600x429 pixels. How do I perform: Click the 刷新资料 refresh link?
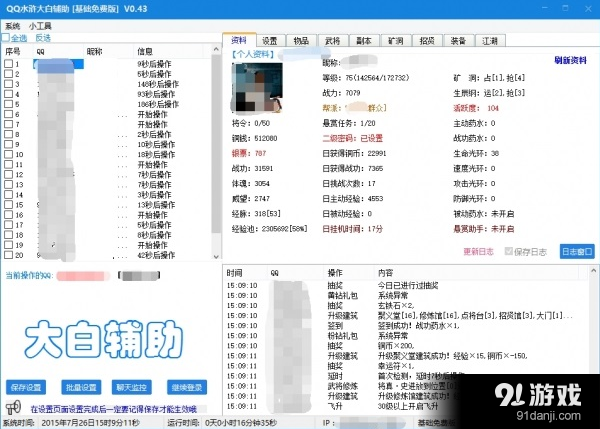click(x=570, y=60)
